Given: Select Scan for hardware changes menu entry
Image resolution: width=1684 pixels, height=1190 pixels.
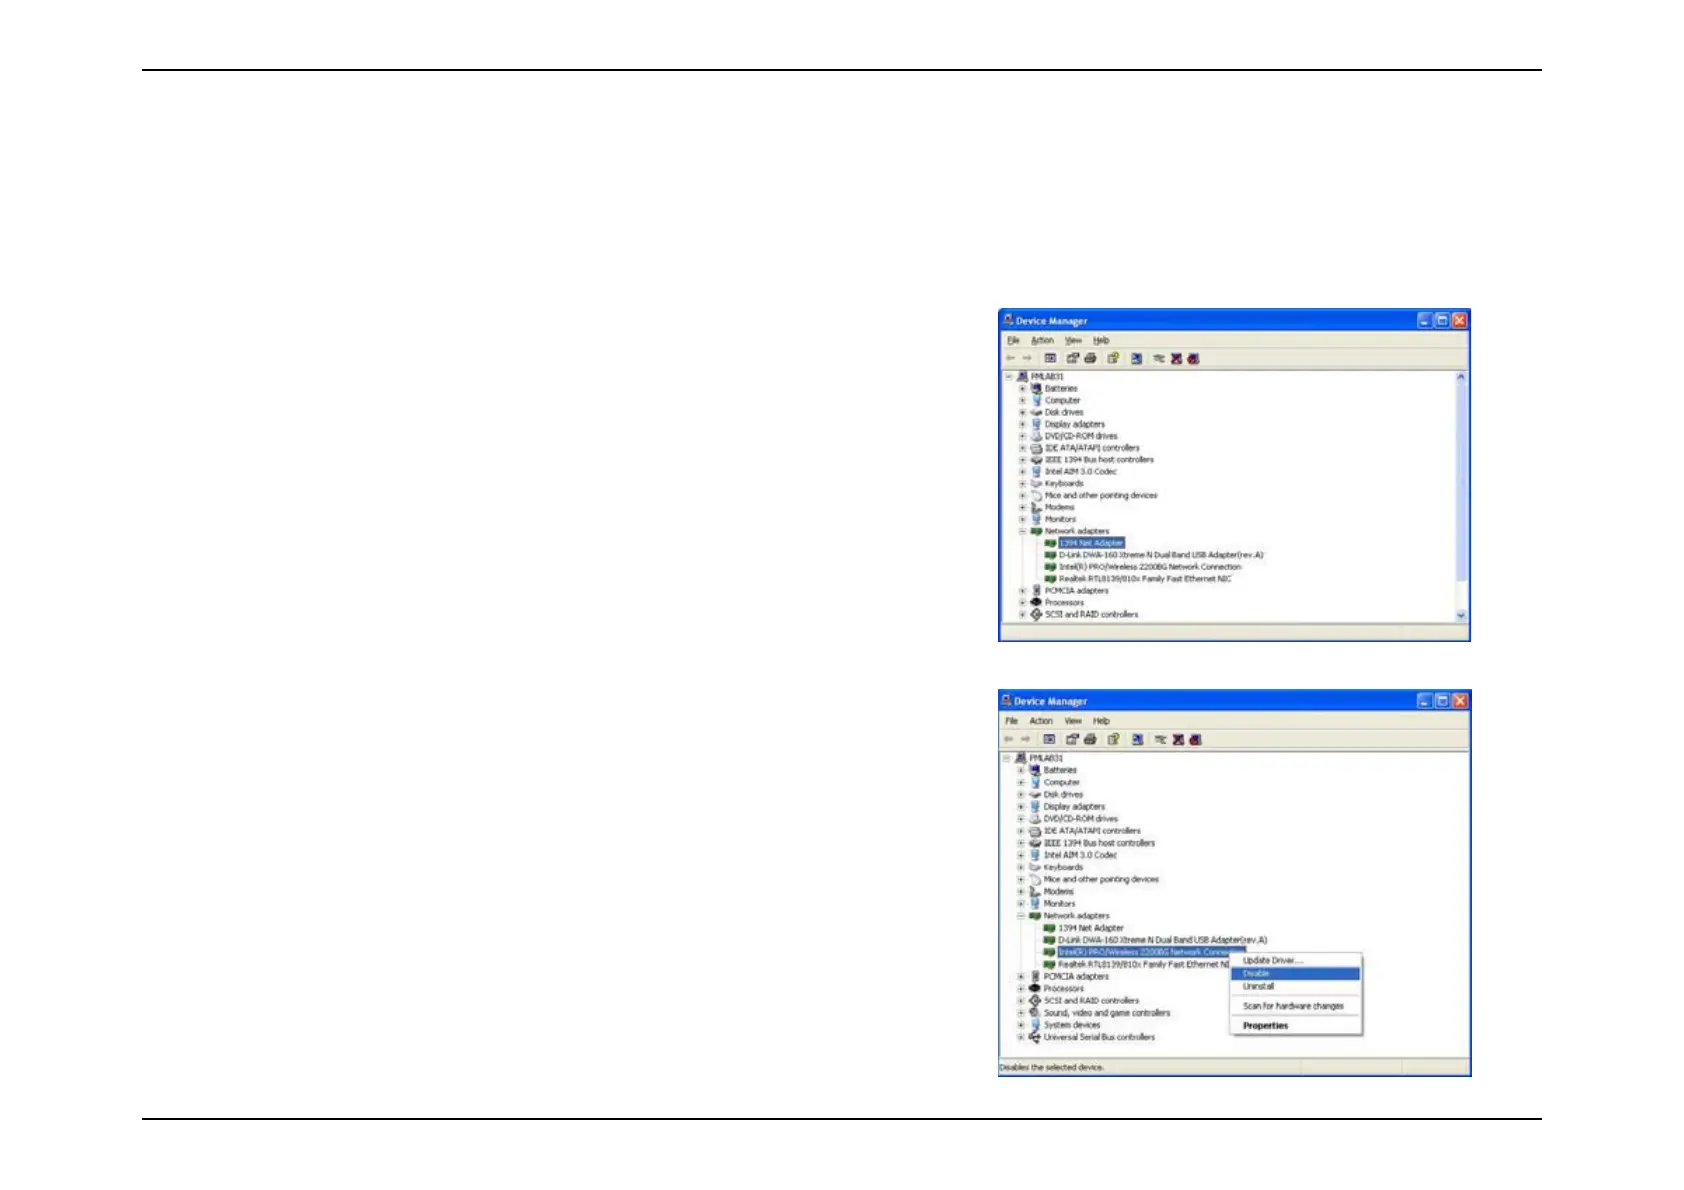Looking at the screenshot, I should tap(1295, 1006).
